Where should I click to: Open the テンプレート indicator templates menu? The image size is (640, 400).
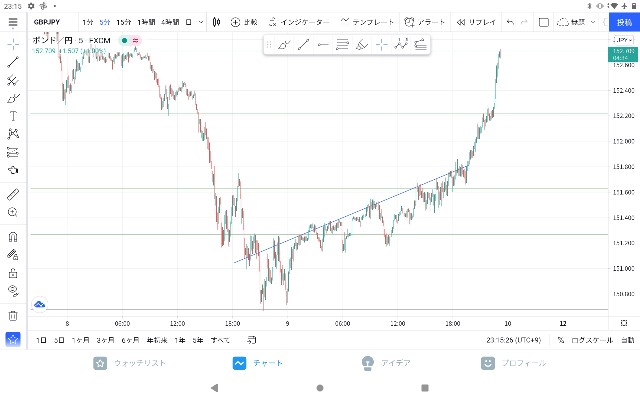(367, 22)
